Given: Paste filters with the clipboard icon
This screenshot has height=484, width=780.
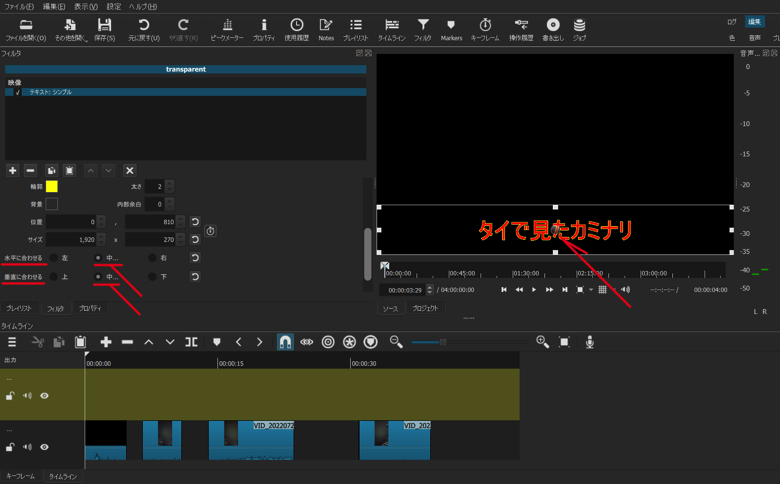Looking at the screenshot, I should coord(69,171).
